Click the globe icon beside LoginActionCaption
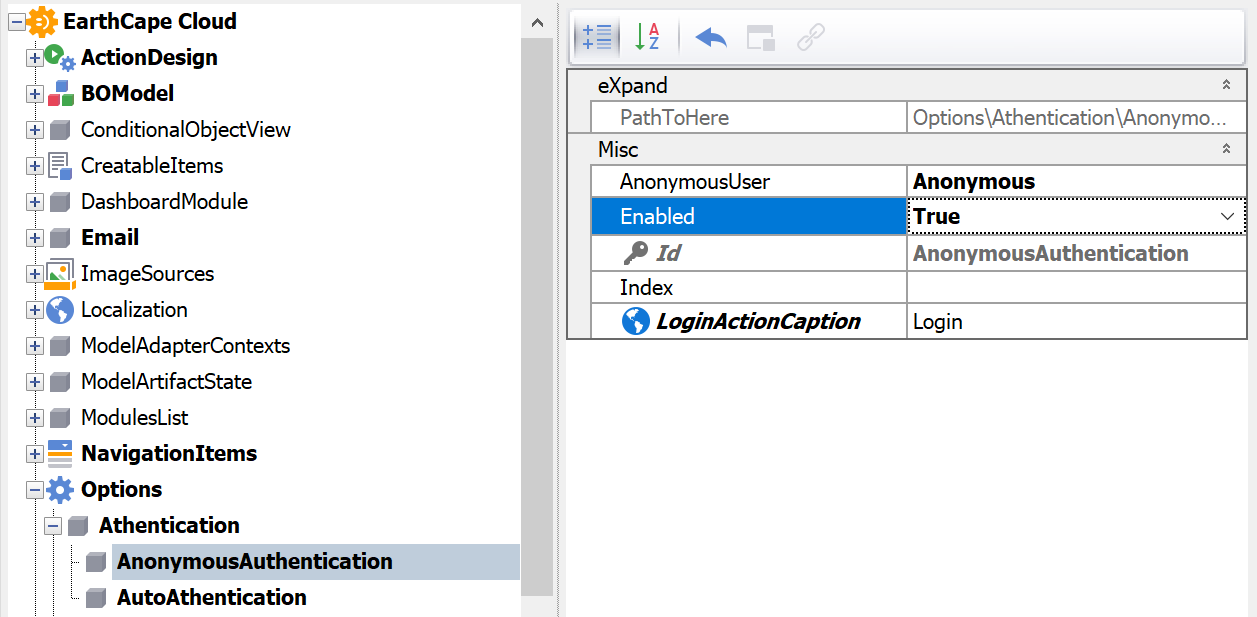 coord(635,322)
